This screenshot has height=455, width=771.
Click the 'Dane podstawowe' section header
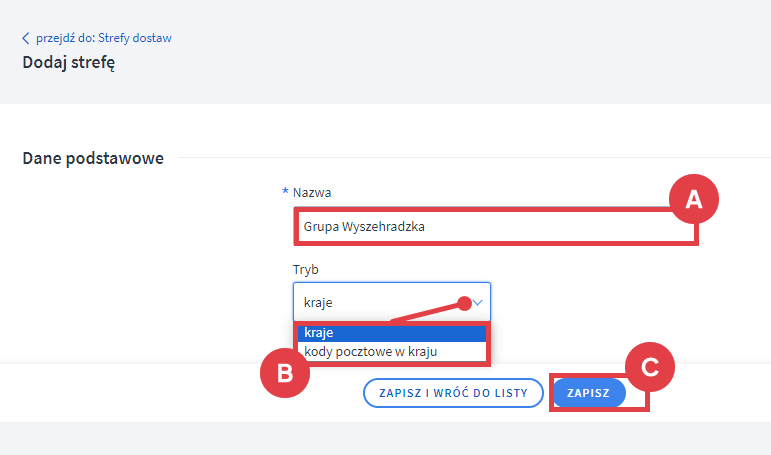(x=93, y=158)
